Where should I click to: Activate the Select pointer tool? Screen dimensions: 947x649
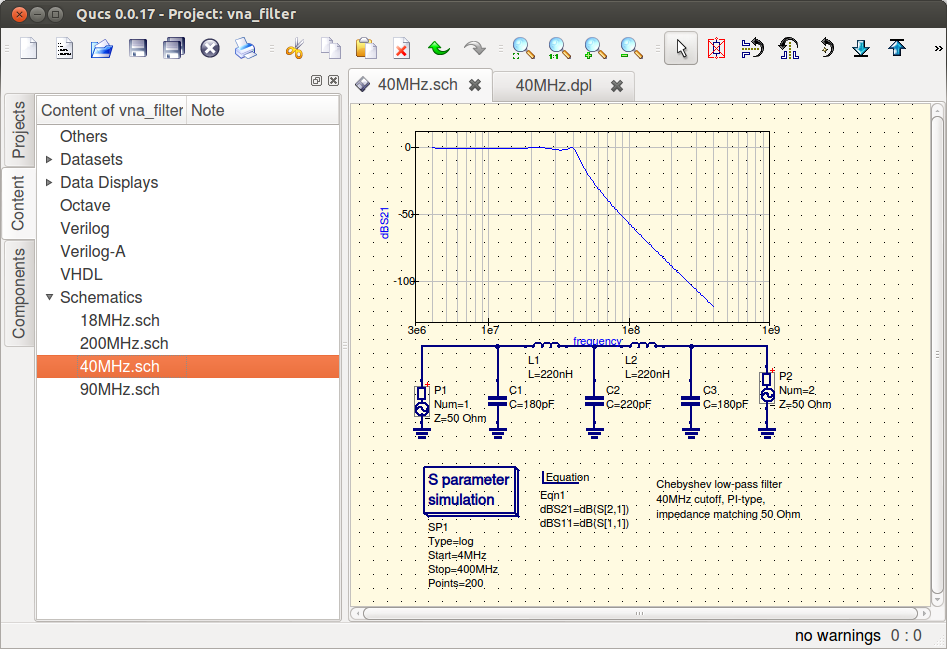680,48
